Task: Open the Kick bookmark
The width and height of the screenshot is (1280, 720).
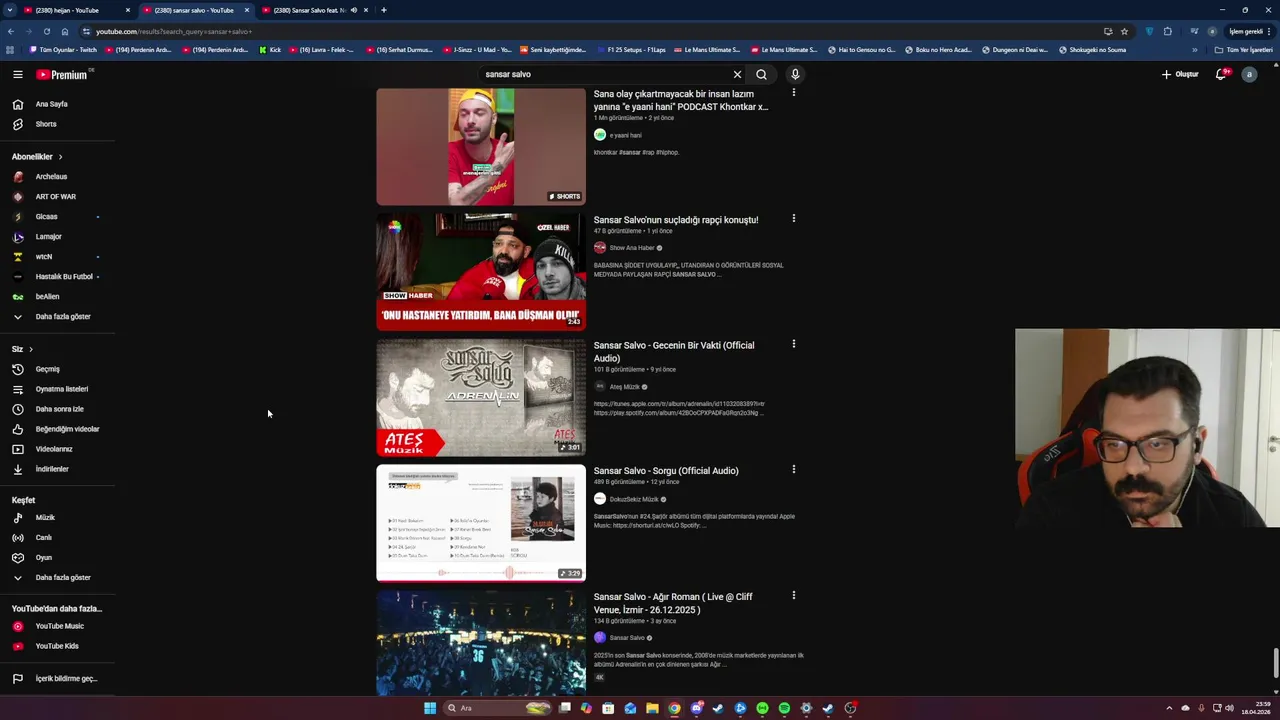Action: tap(270, 49)
